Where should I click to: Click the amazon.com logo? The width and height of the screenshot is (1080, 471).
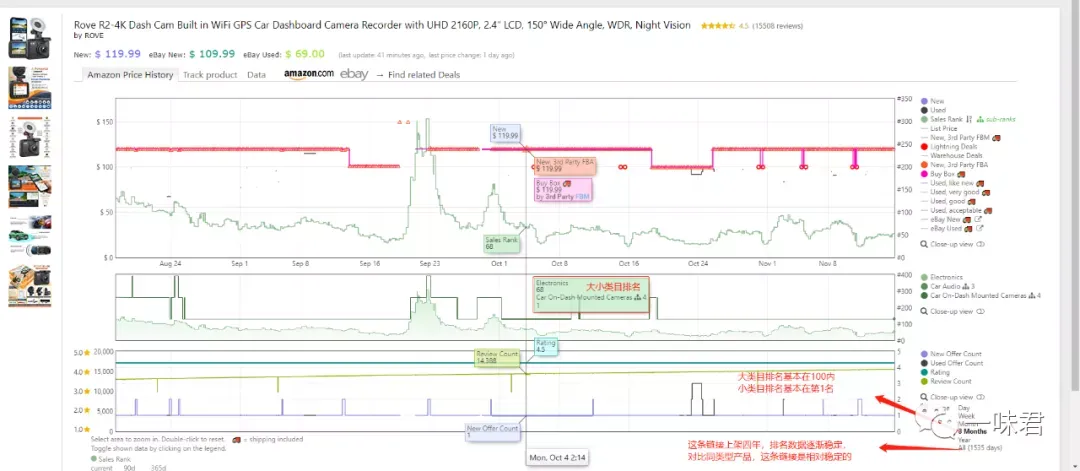[309, 74]
